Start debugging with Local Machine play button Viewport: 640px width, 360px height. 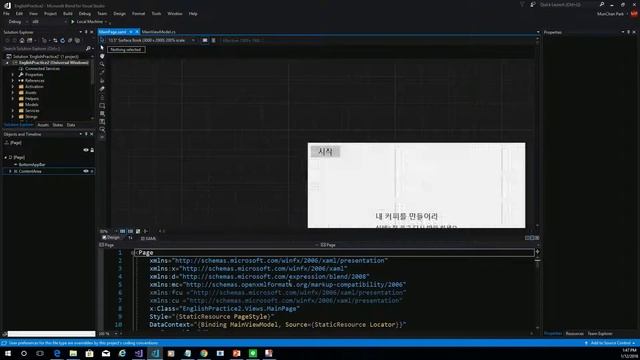click(73, 22)
